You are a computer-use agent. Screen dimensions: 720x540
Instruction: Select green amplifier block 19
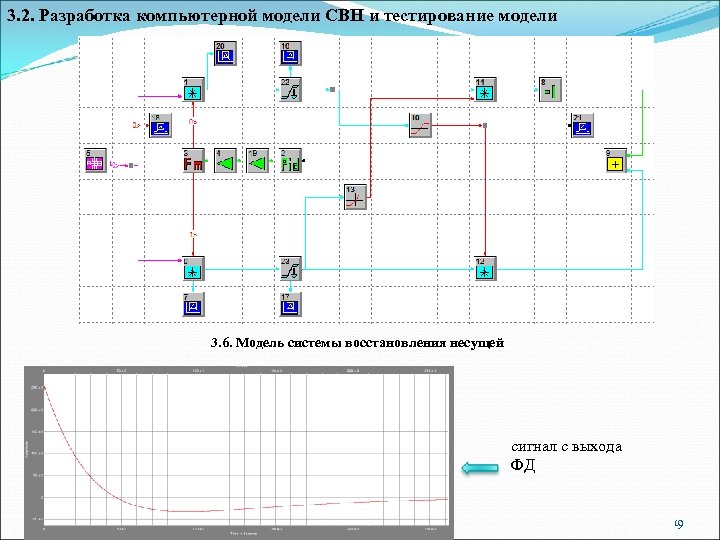[x=258, y=161]
